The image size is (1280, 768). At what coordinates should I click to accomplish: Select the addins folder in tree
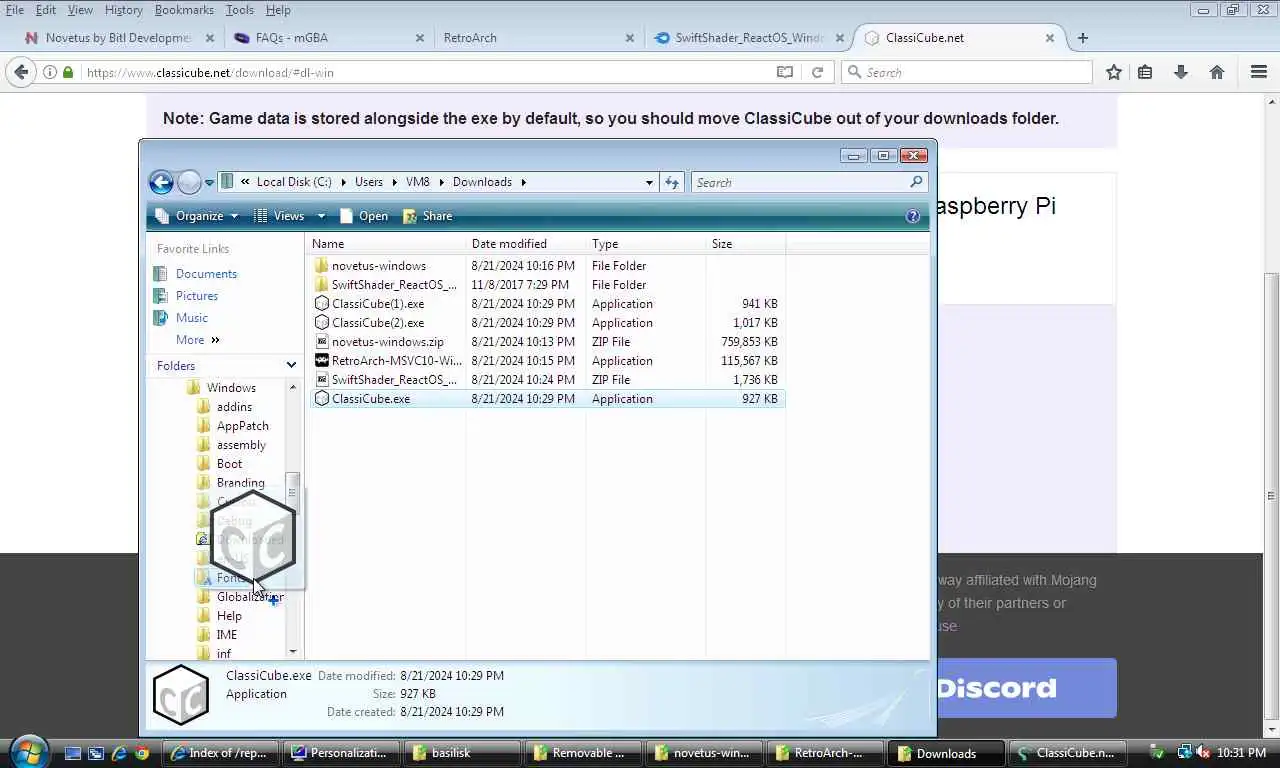[234, 407]
